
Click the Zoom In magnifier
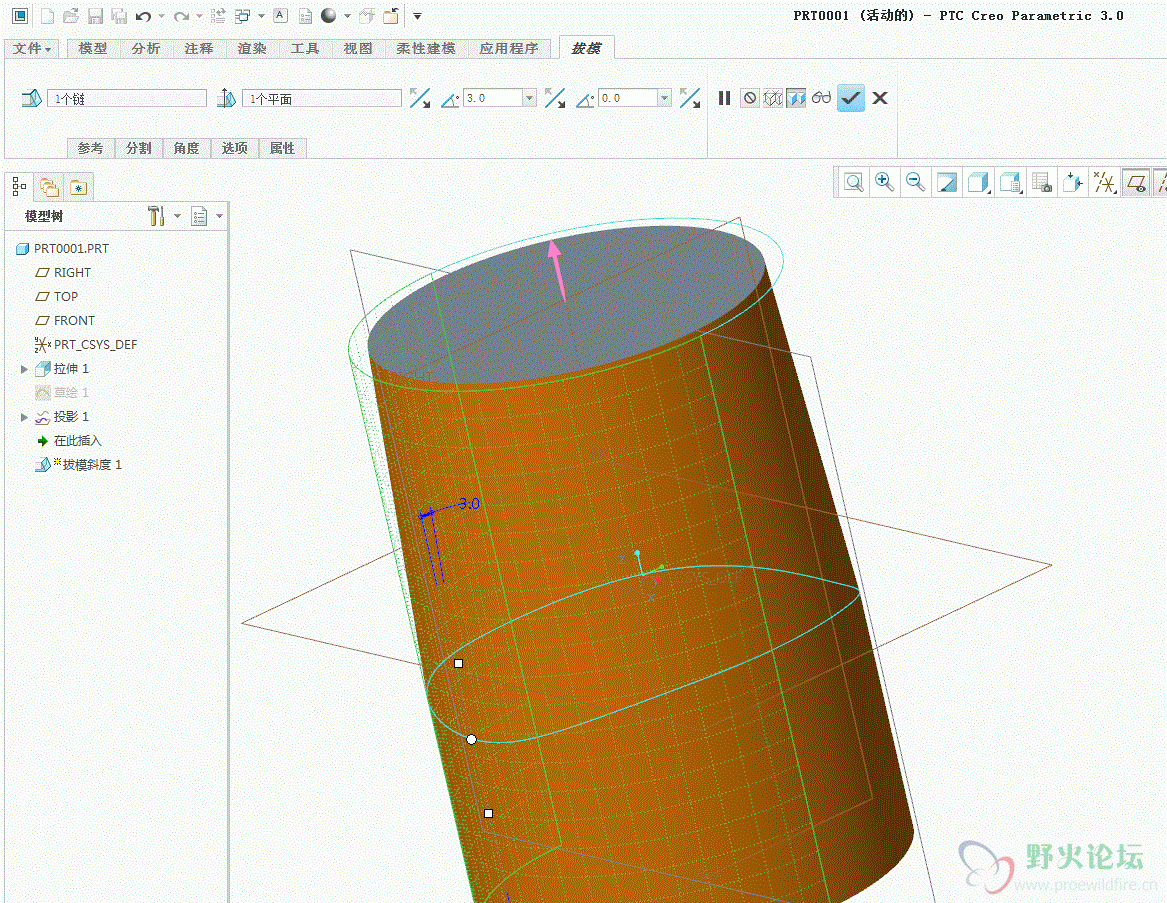(884, 182)
